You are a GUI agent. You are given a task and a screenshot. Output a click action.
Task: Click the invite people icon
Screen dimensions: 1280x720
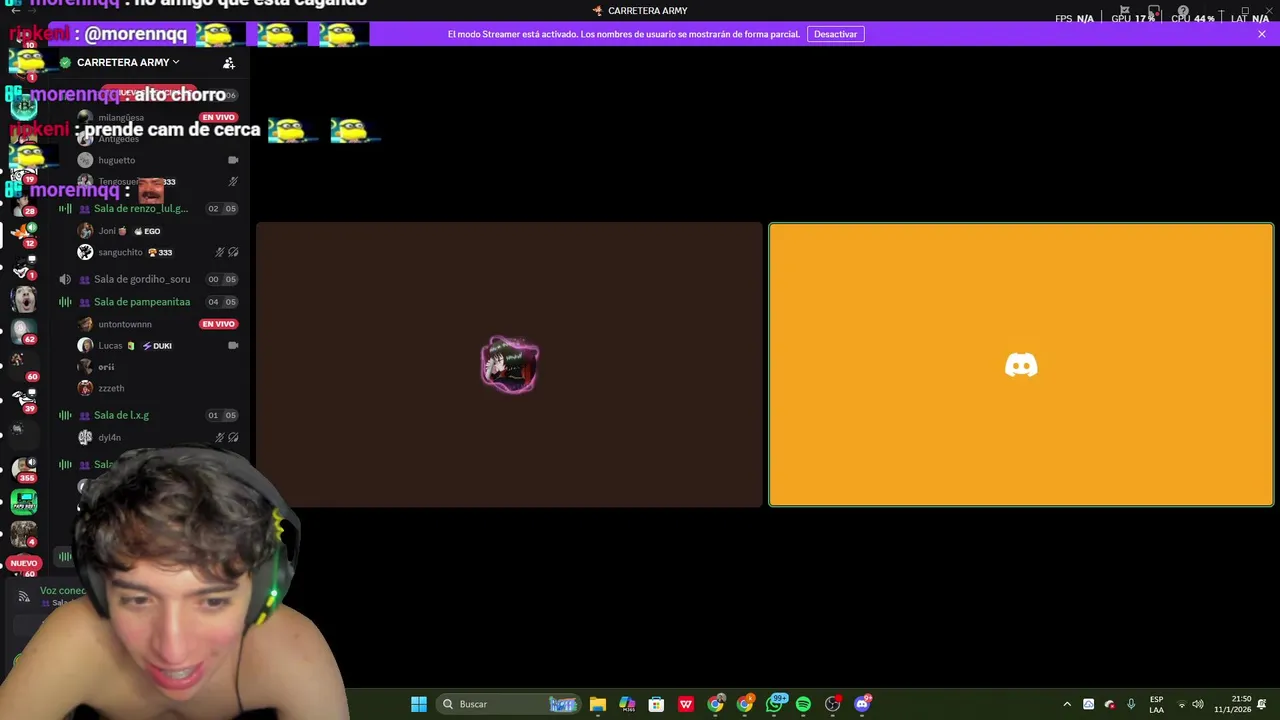pyautogui.click(x=229, y=62)
